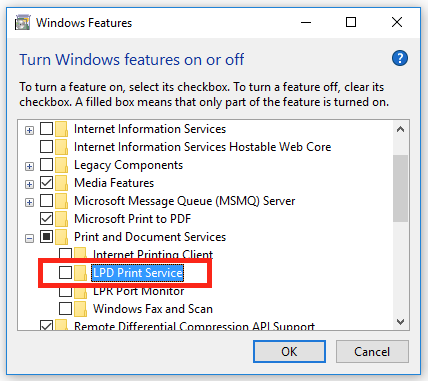Click the Microsoft Print to PDF folder icon
This screenshot has width=428, height=381.
61,219
